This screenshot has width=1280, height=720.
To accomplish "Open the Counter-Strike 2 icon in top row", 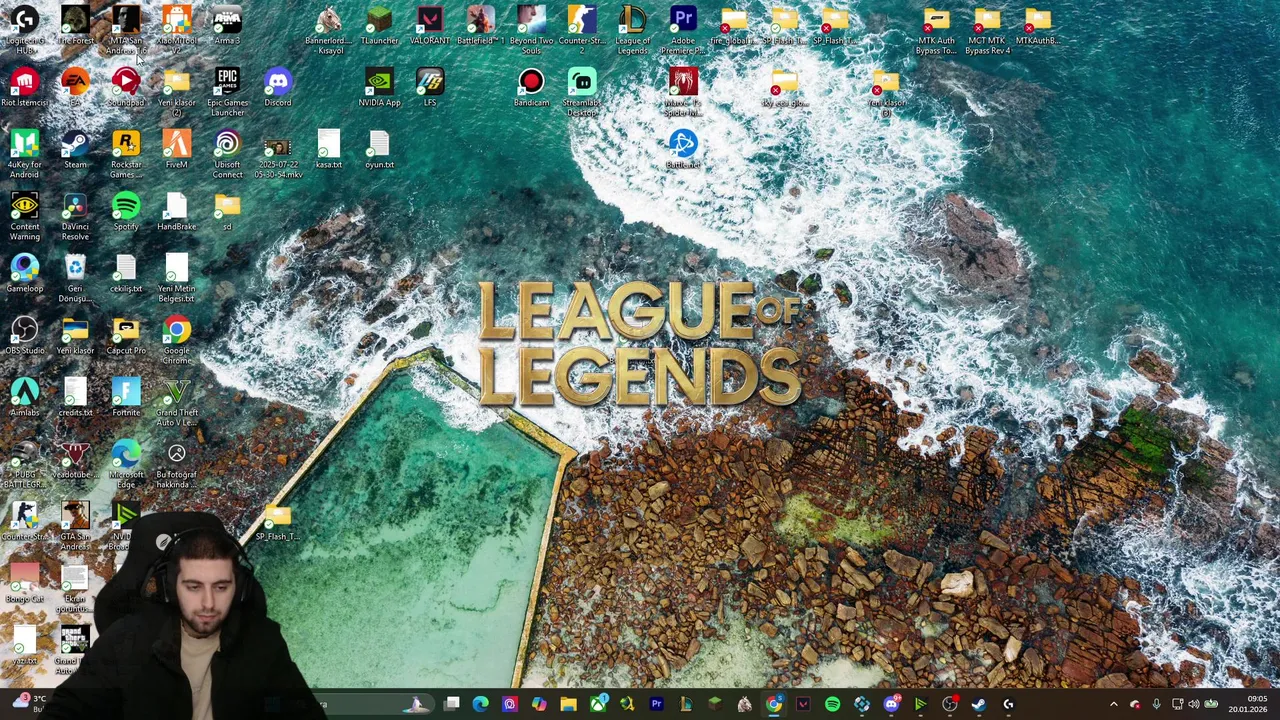I will tap(582, 30).
